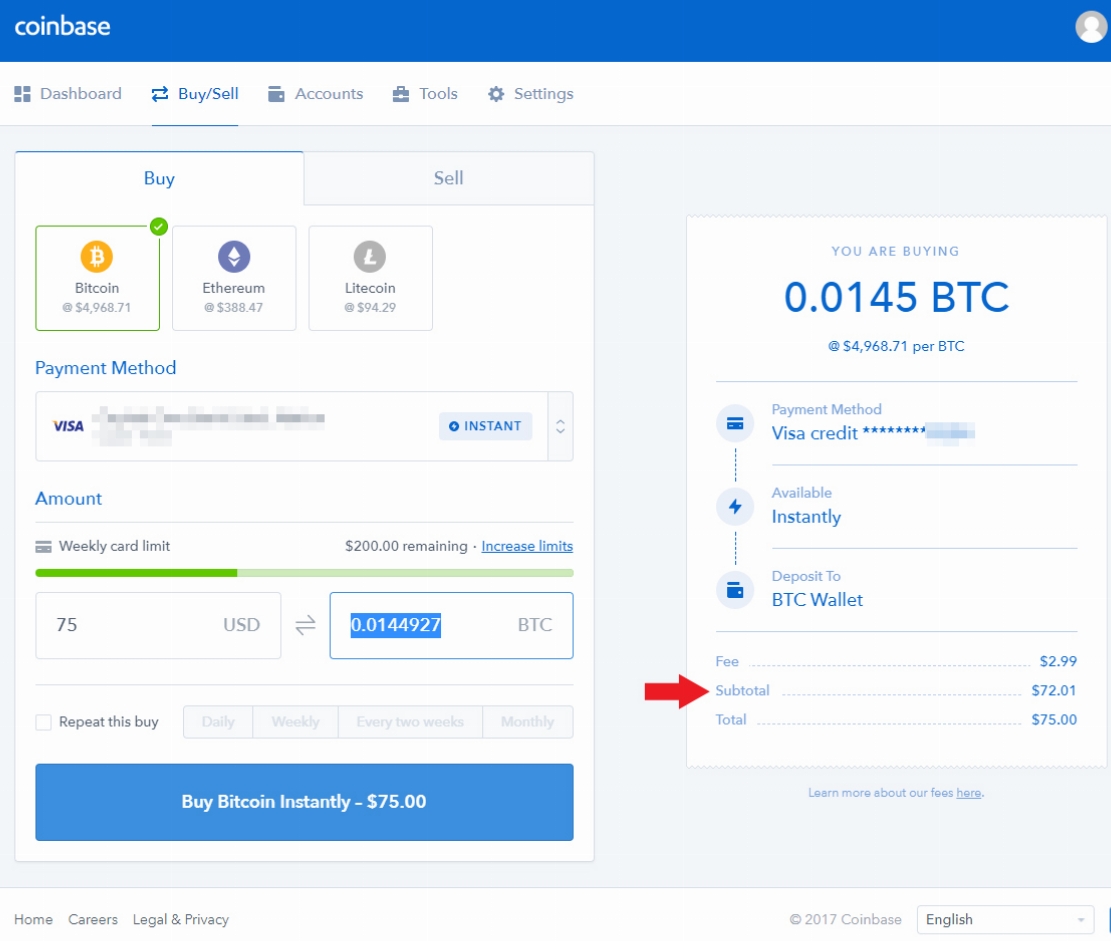Click the INSTANT badge on payment method
Screen dimensions: 1111x941
pyautogui.click(x=485, y=426)
